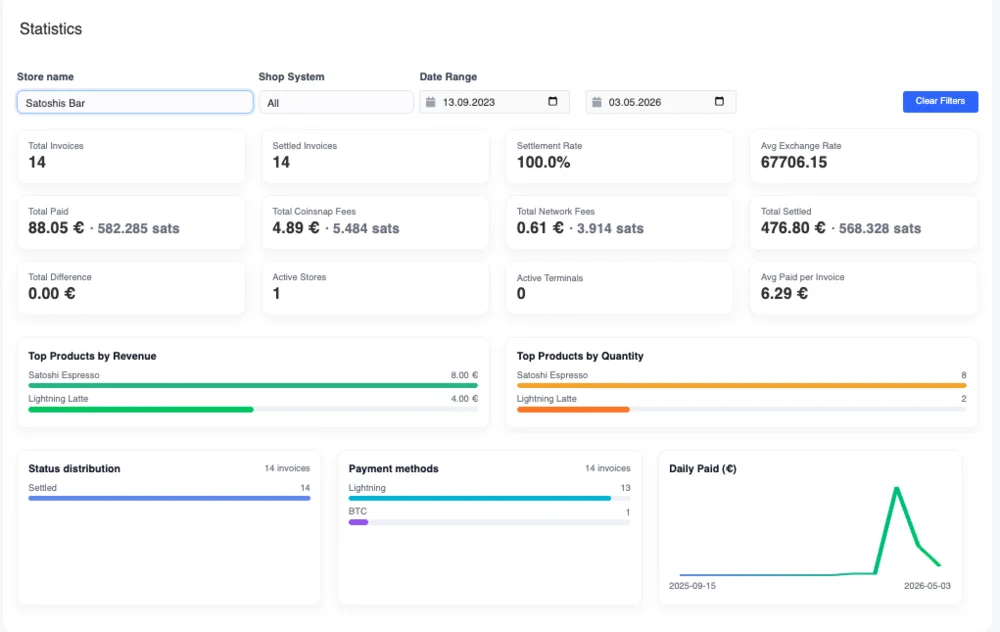Click the Date Range label
1000x632 pixels.
tap(448, 77)
